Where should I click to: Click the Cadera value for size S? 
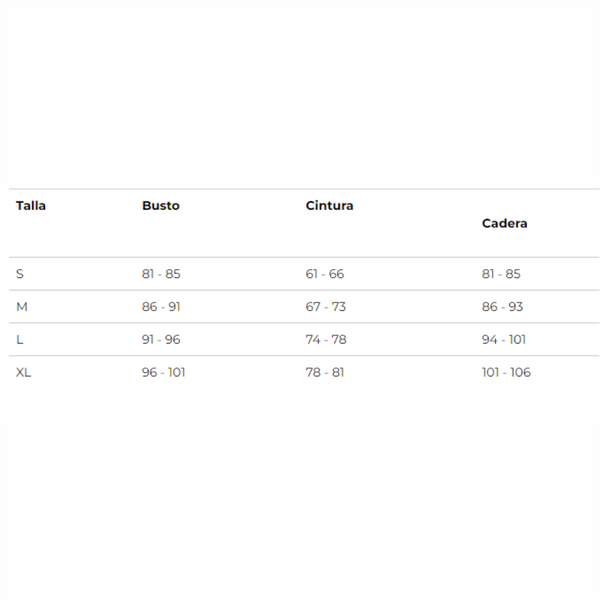(501, 274)
